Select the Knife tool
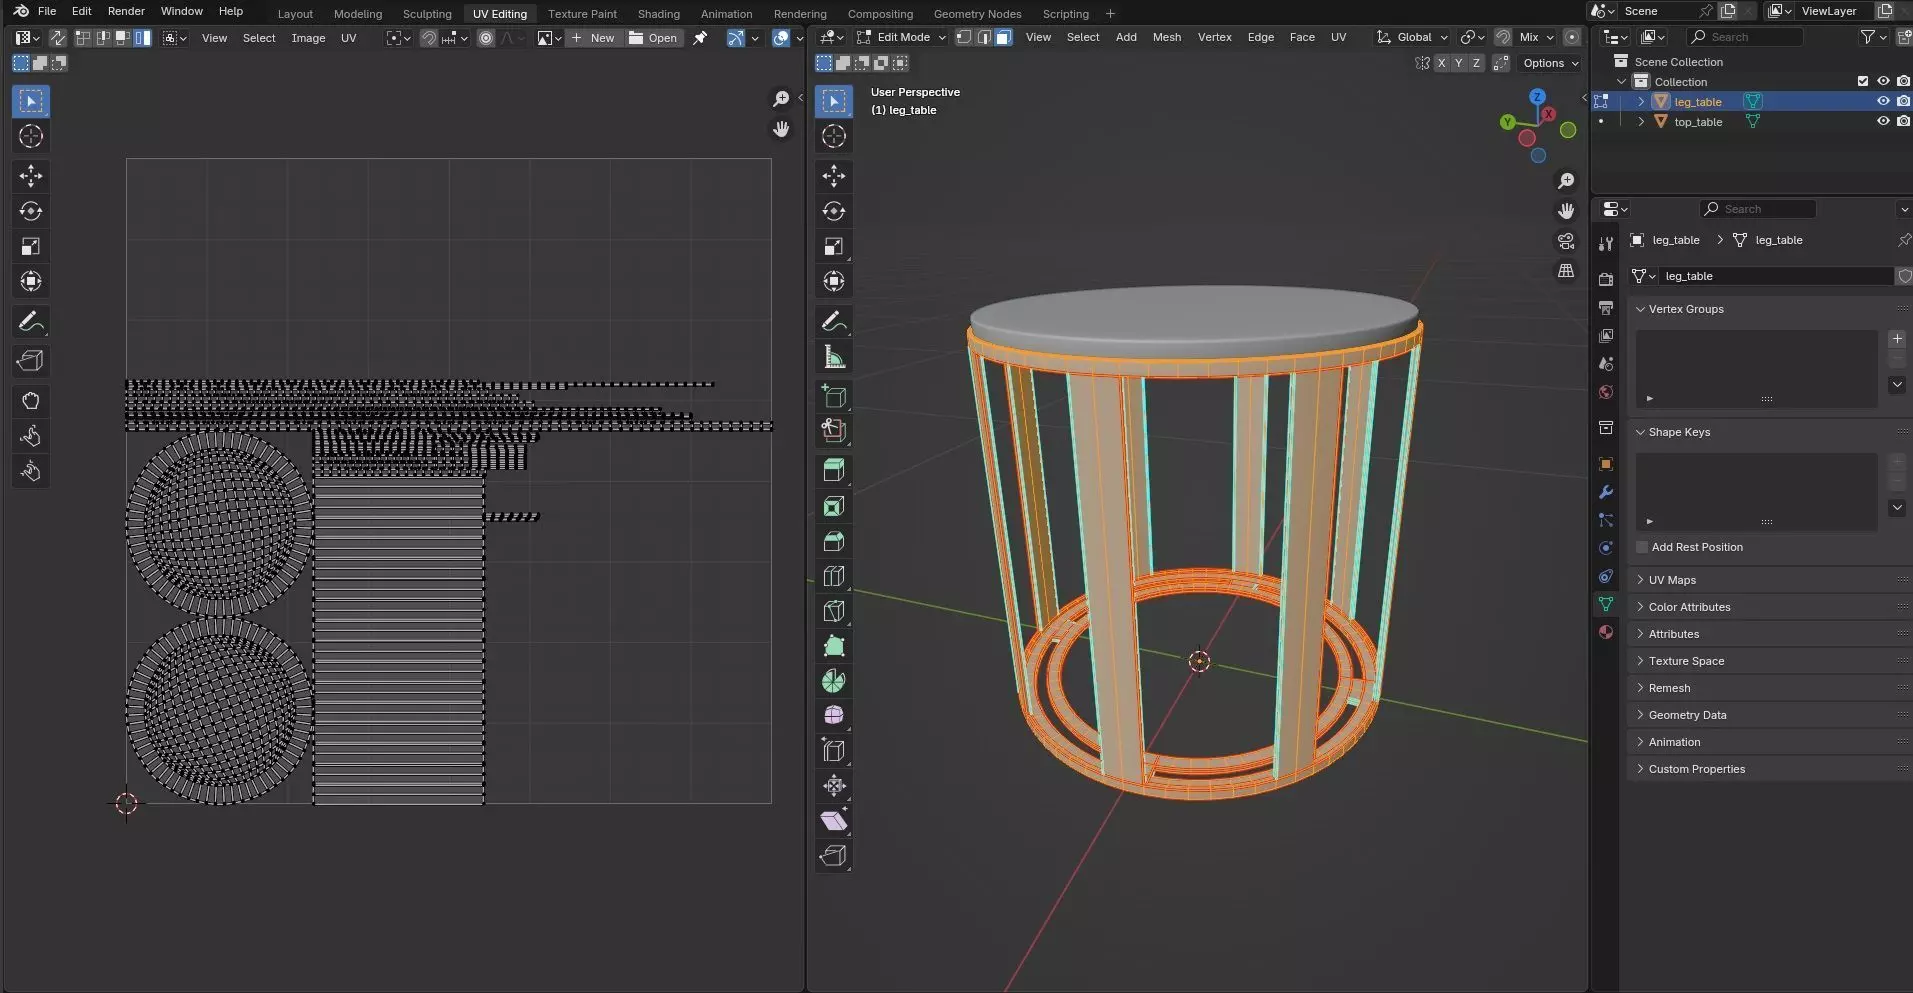1913x993 pixels. [x=834, y=611]
